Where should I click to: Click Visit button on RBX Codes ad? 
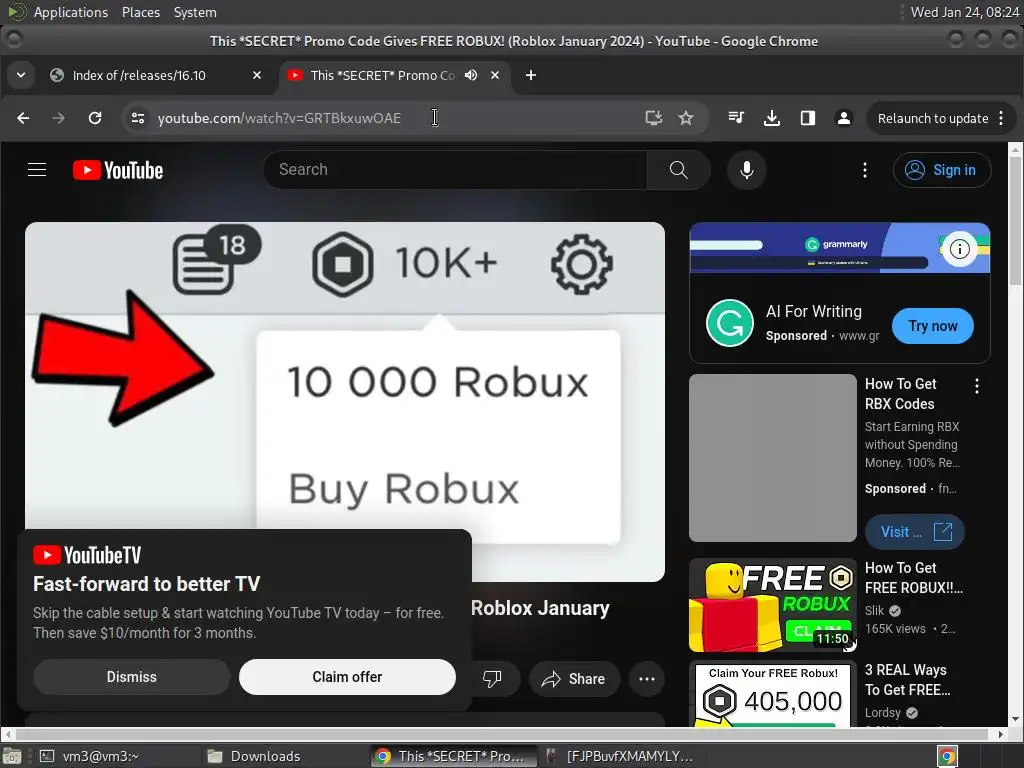coord(915,532)
